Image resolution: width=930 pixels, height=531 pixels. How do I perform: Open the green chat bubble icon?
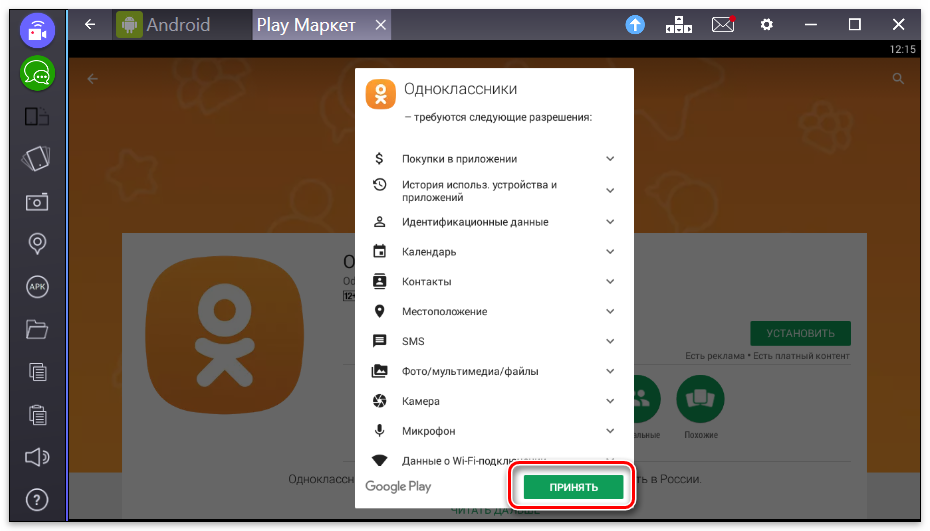(37, 74)
